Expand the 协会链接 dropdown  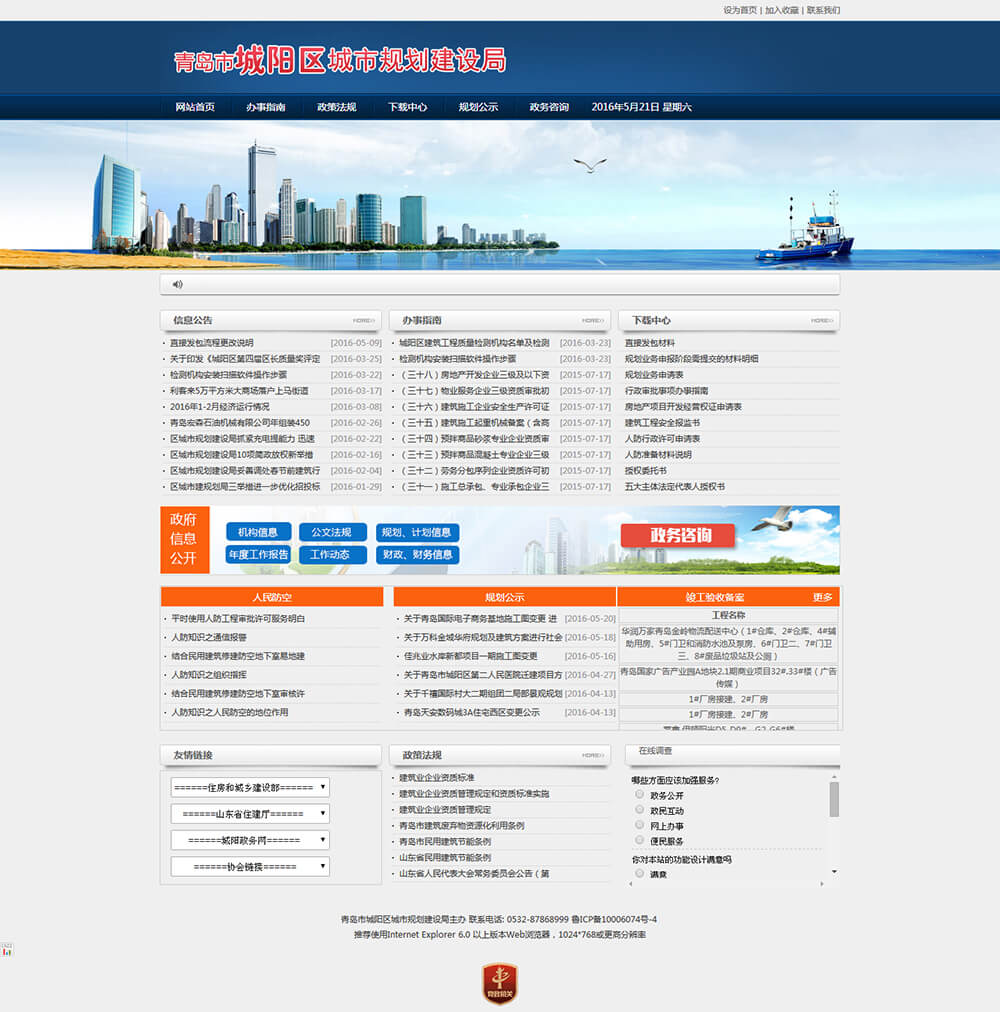(x=250, y=866)
